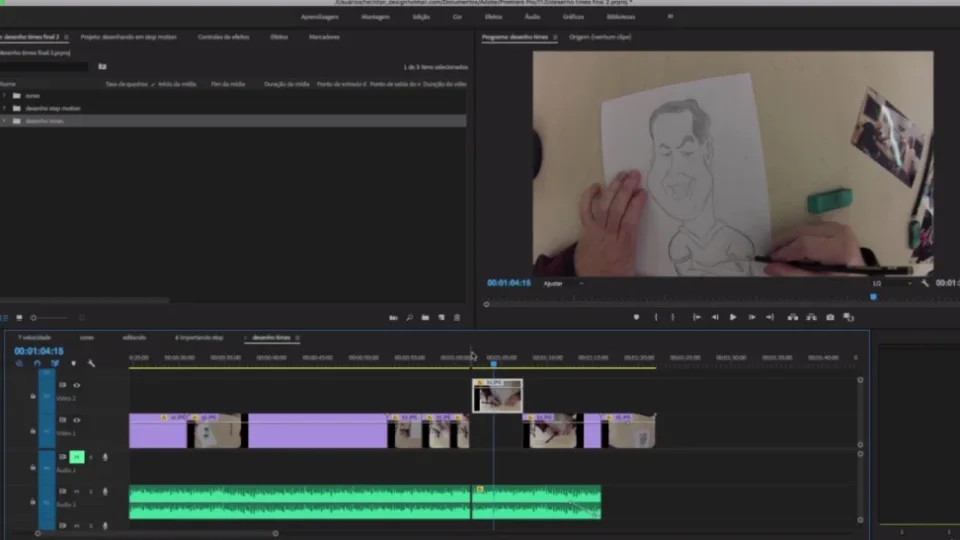Enable voice-over record on Audio 1

[x=105, y=457]
